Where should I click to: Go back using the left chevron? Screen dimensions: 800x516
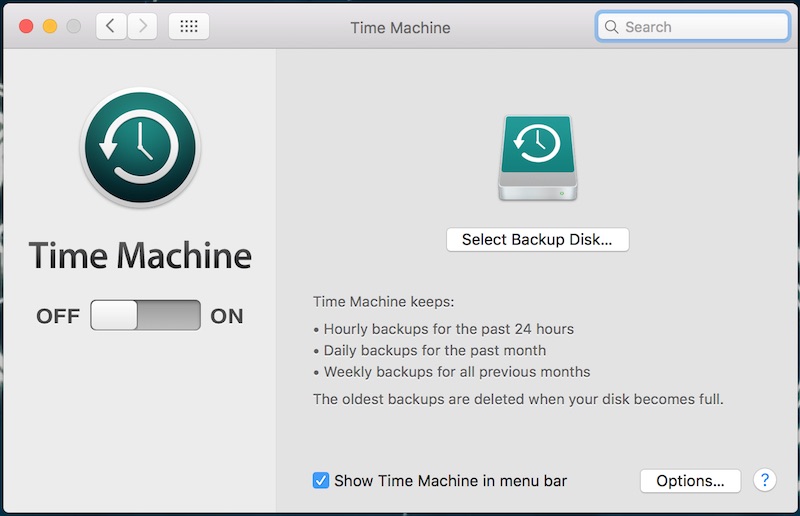[x=111, y=26]
